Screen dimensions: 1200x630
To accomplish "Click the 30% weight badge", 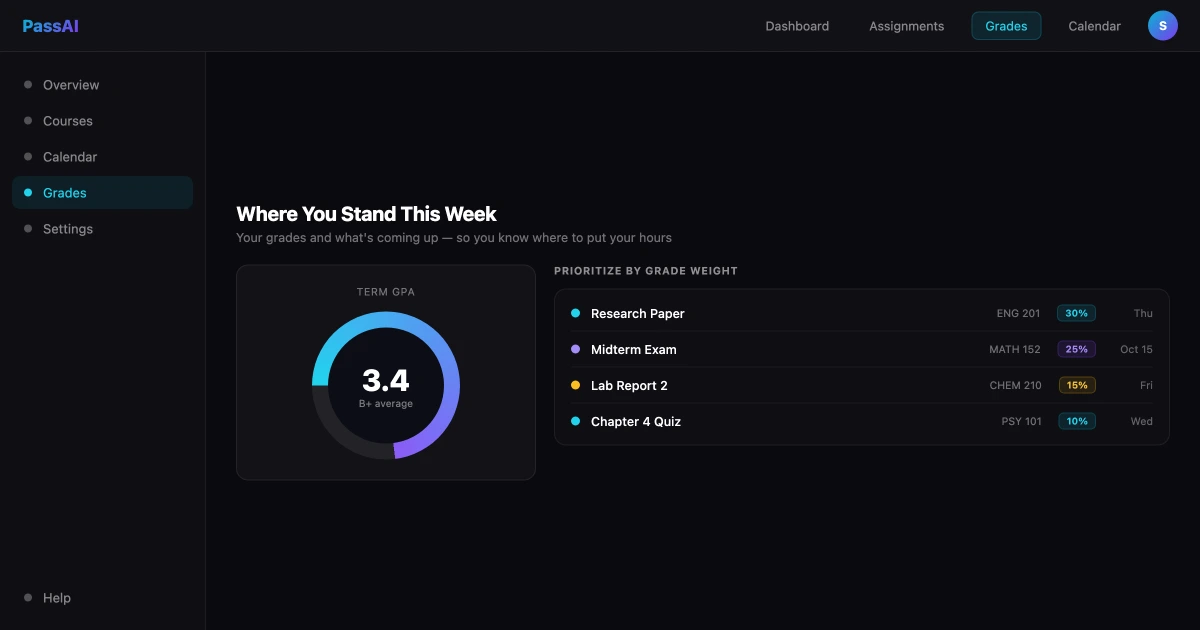I will [x=1076, y=313].
